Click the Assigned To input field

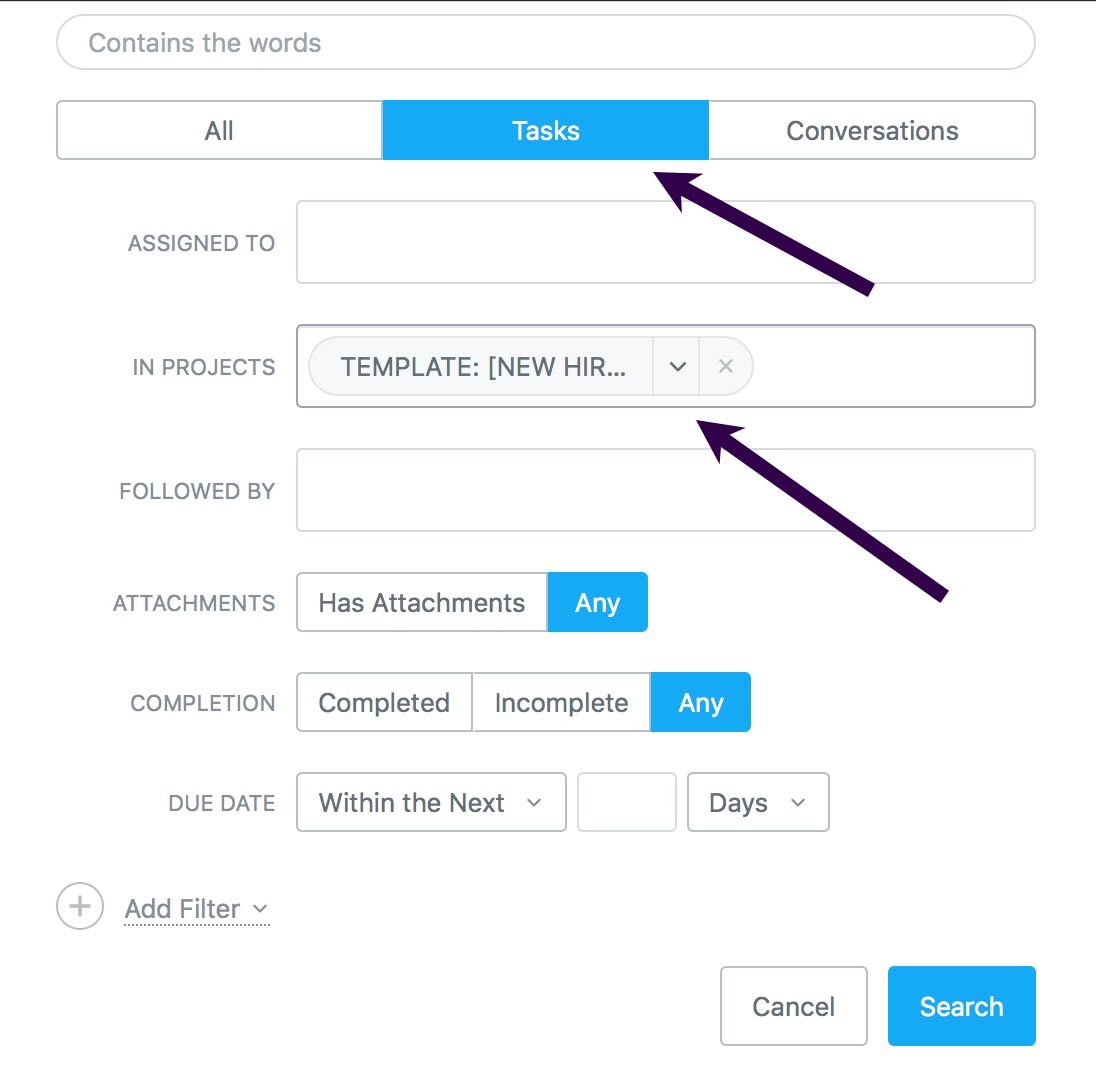[665, 242]
